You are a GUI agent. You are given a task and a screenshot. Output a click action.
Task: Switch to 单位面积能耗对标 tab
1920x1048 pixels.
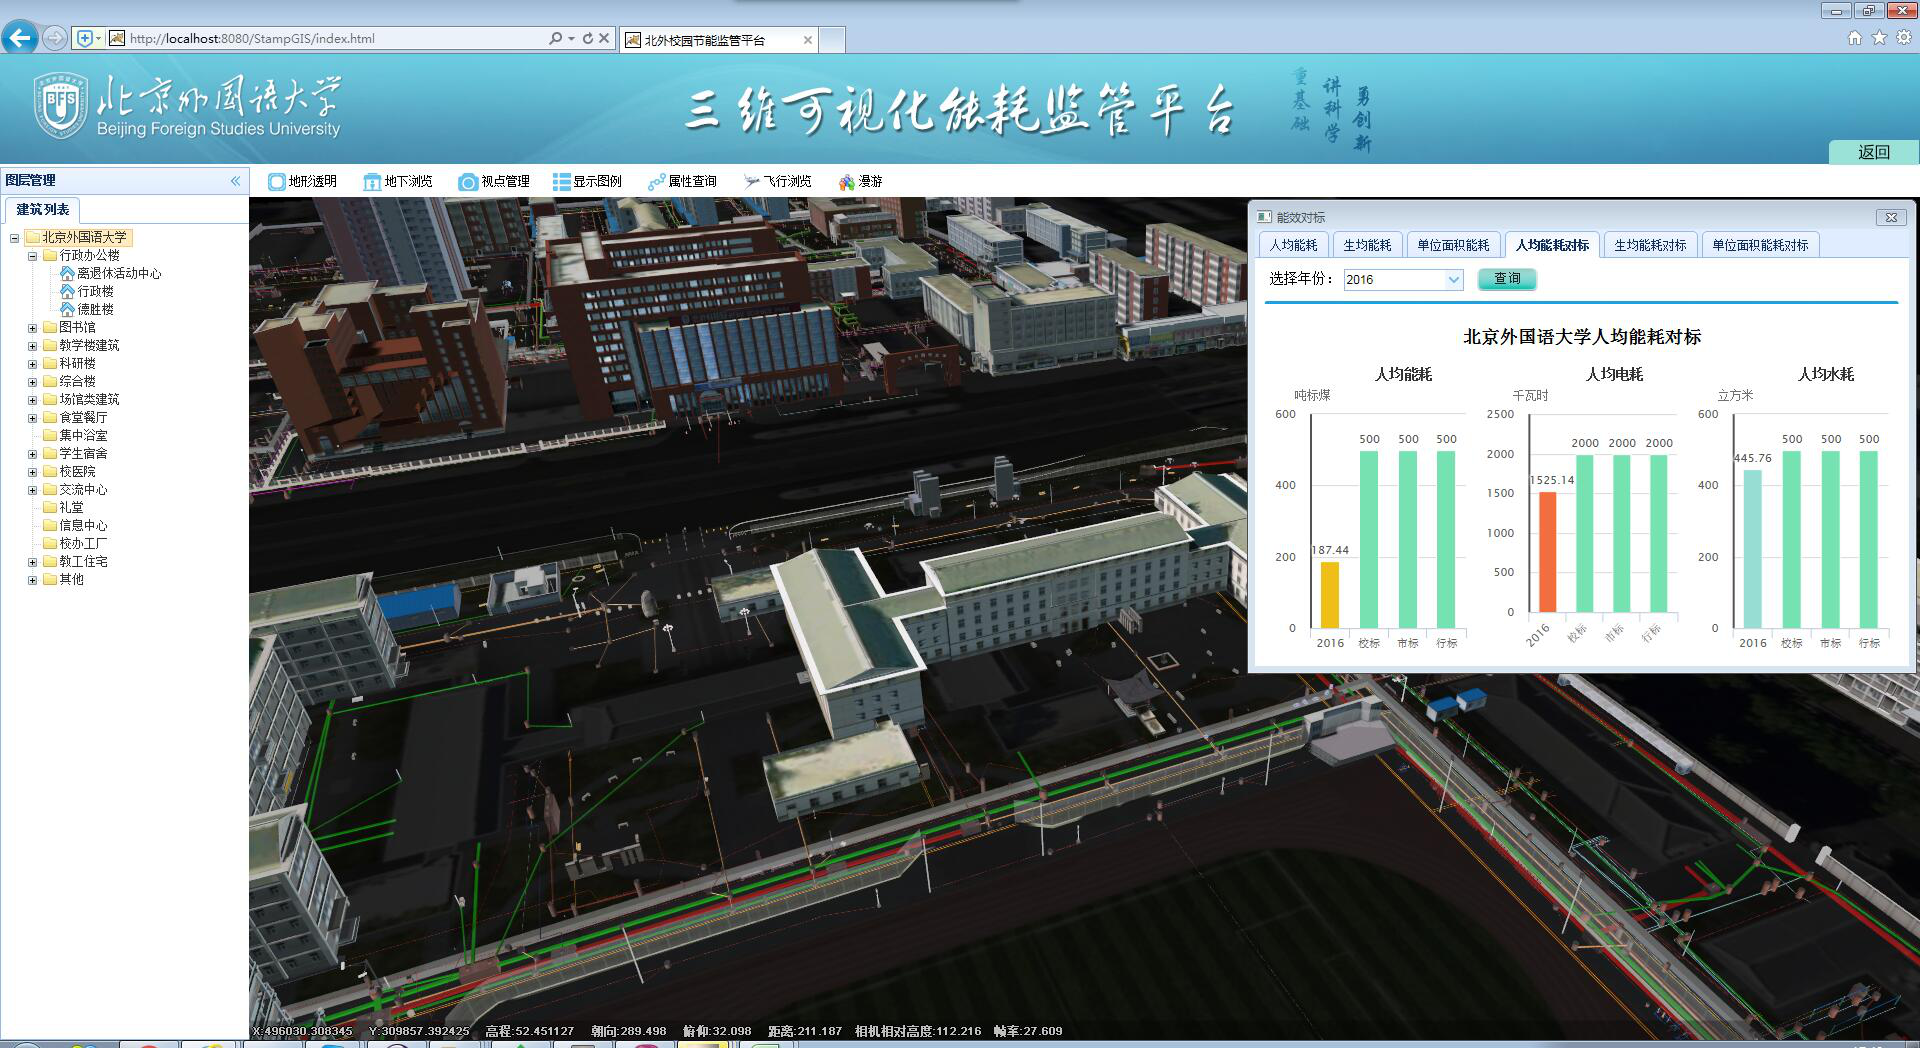(1760, 245)
